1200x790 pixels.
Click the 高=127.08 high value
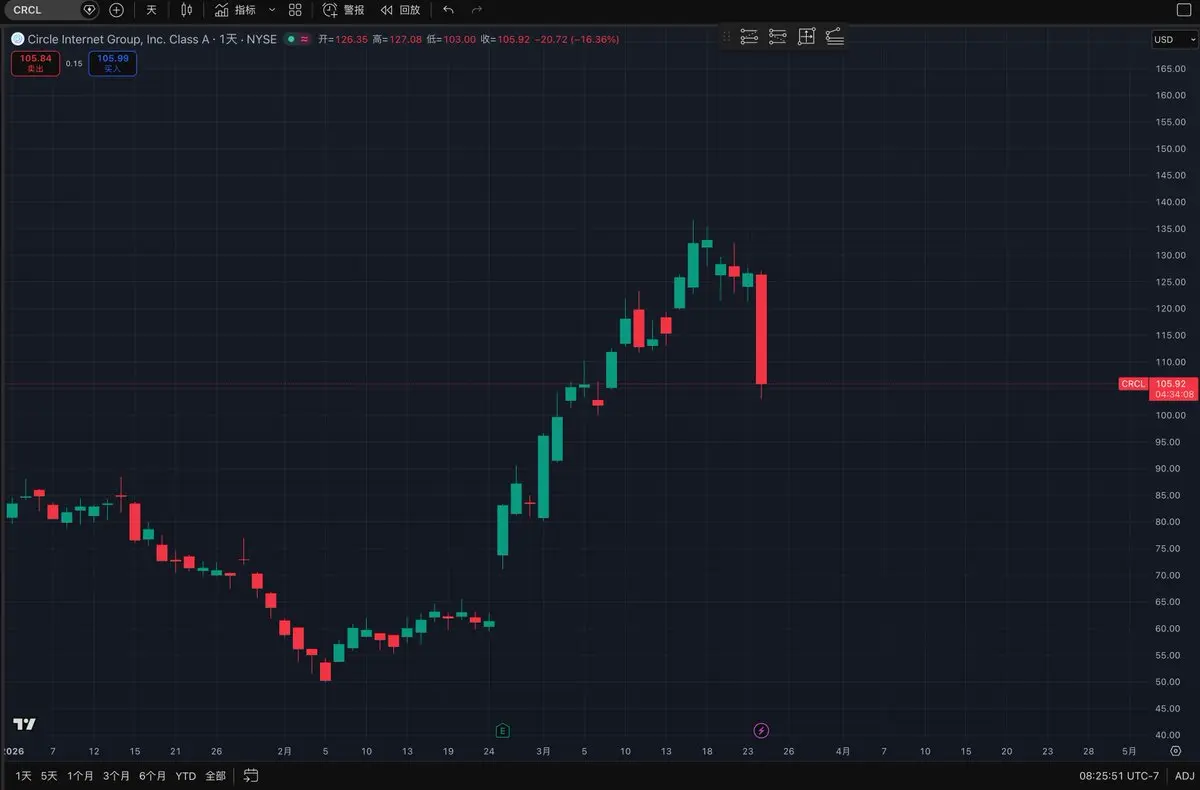(x=398, y=39)
